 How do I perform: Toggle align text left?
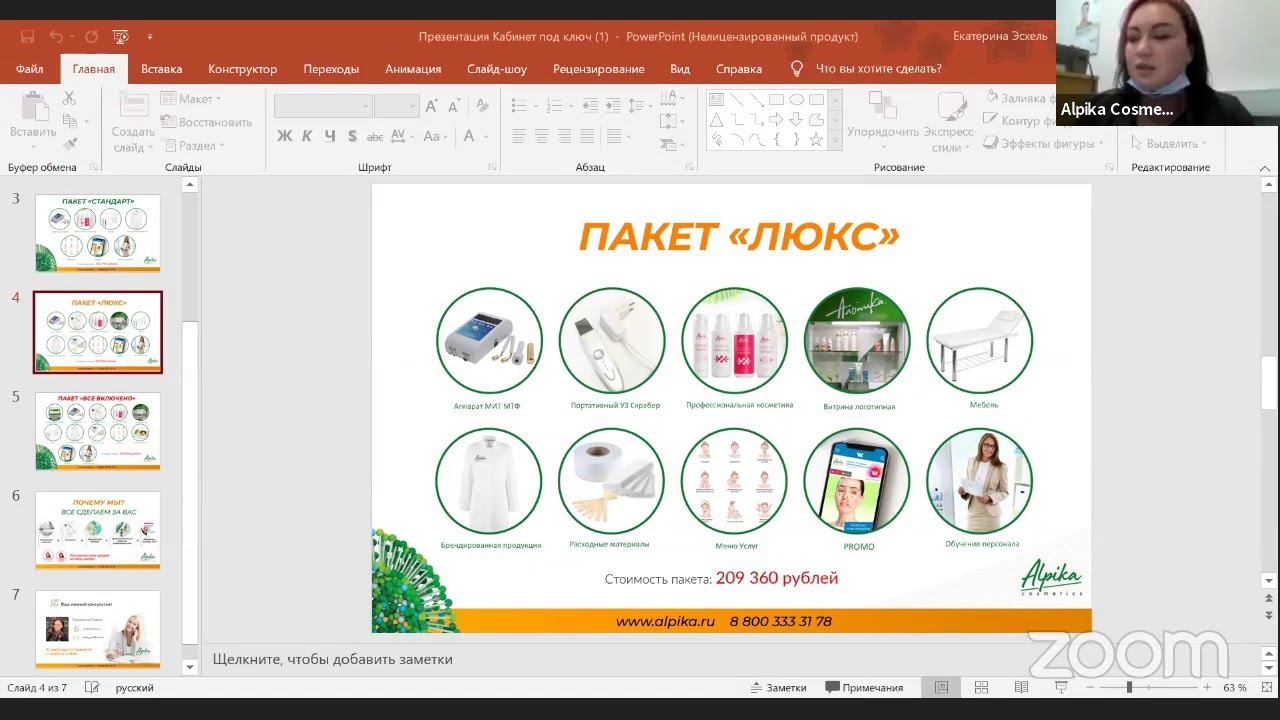point(519,136)
